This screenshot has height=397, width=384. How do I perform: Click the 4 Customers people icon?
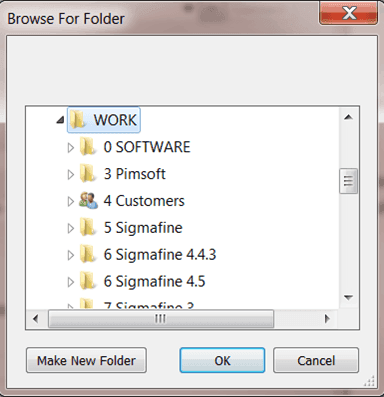click(x=88, y=201)
